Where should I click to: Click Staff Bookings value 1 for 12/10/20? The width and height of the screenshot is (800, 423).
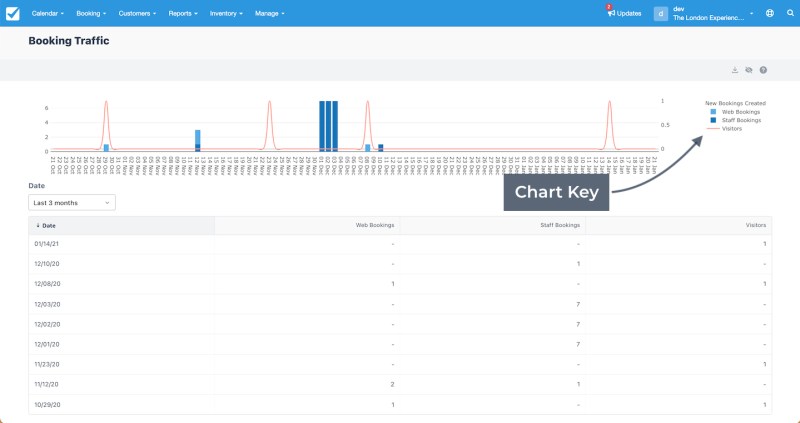(578, 264)
